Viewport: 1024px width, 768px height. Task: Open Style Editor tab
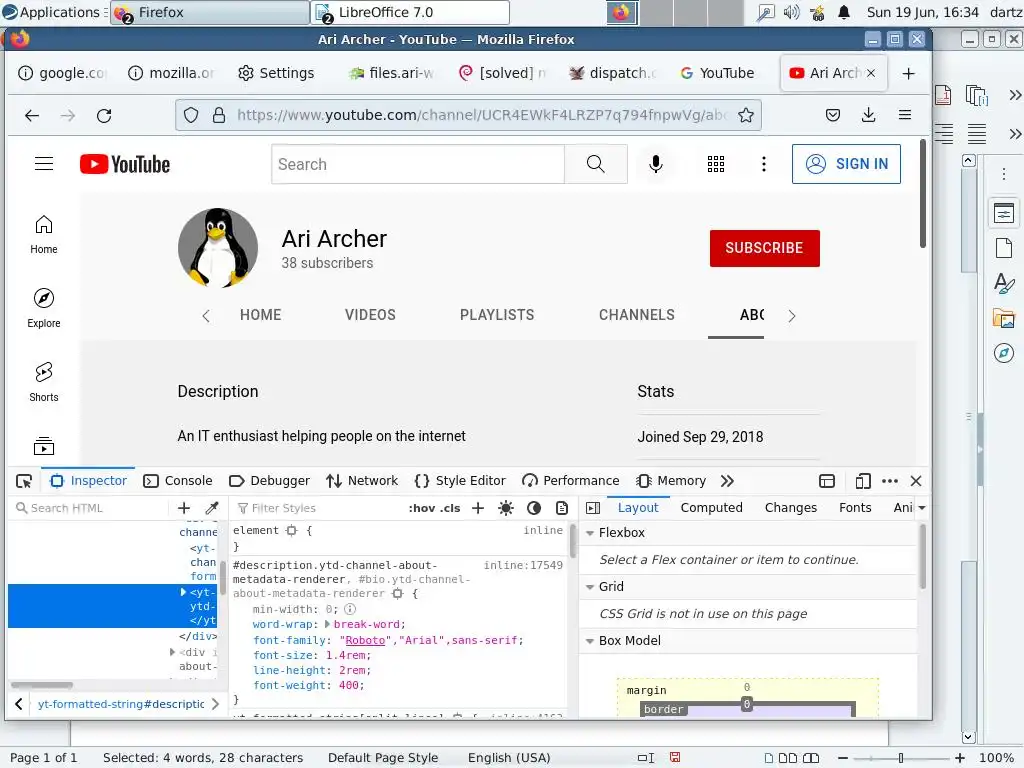460,481
